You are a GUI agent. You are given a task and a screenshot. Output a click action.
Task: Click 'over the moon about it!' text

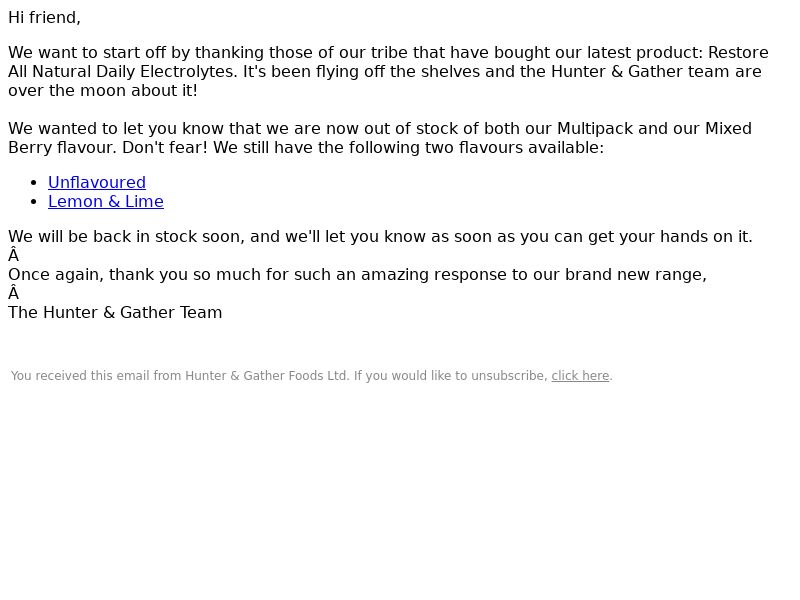click(x=103, y=90)
